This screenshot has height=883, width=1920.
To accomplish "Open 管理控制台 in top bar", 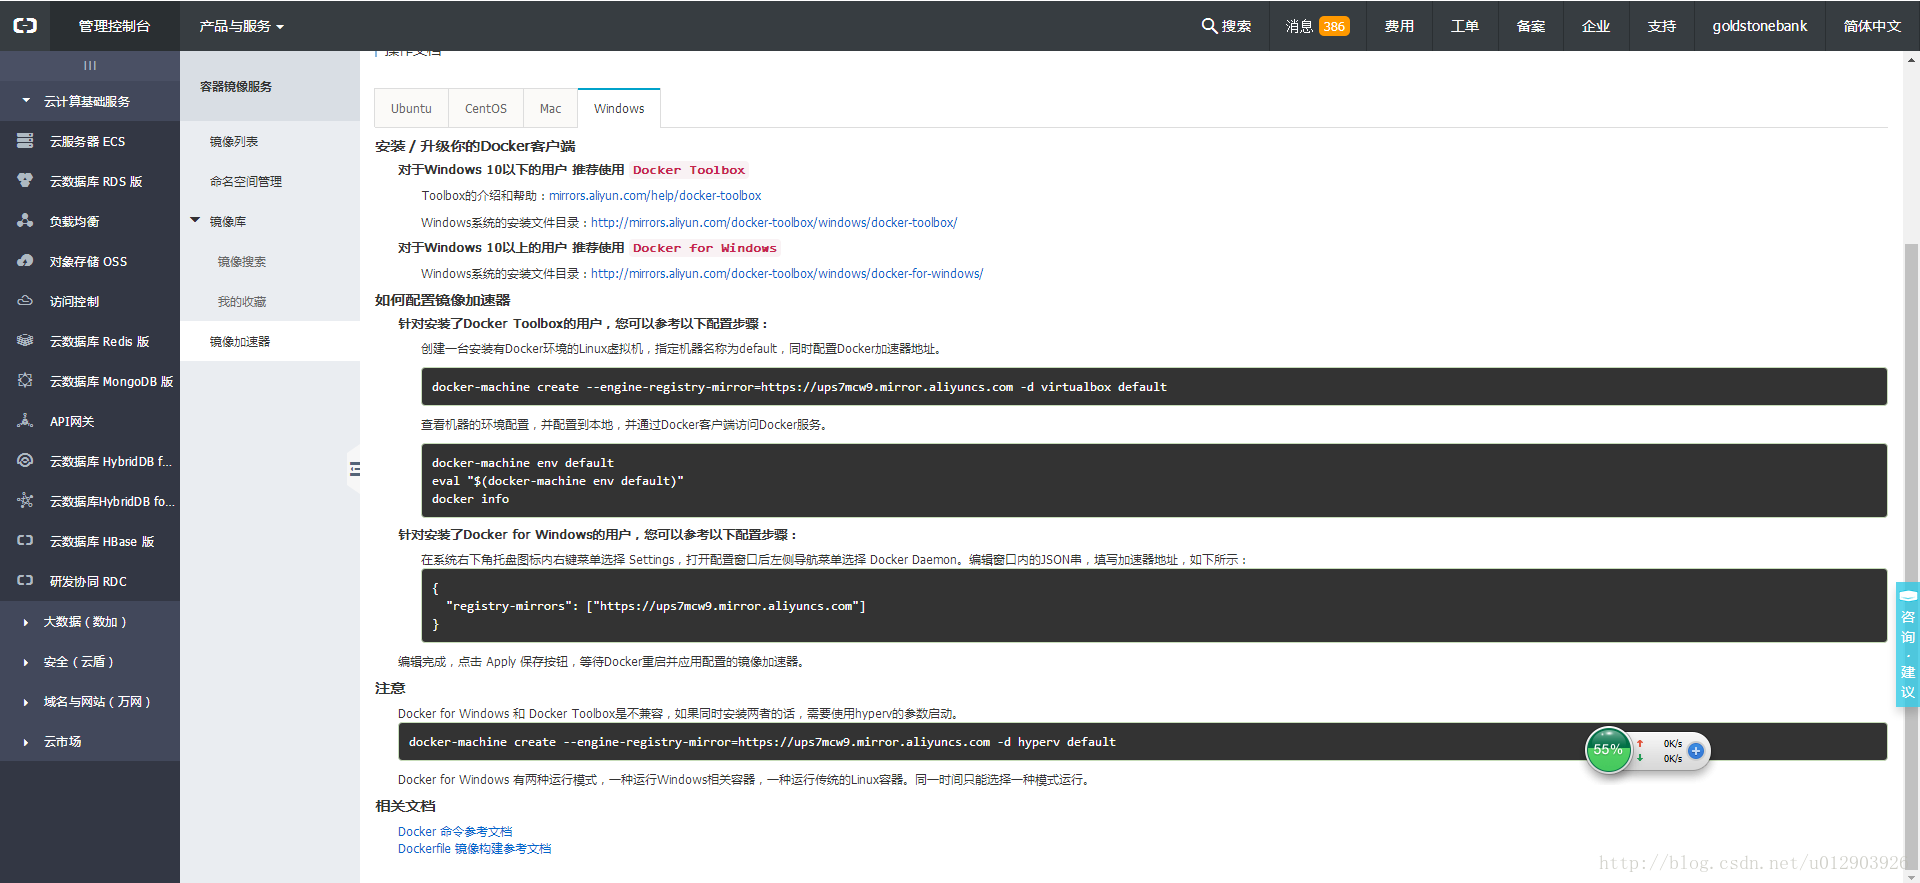I will click(114, 26).
